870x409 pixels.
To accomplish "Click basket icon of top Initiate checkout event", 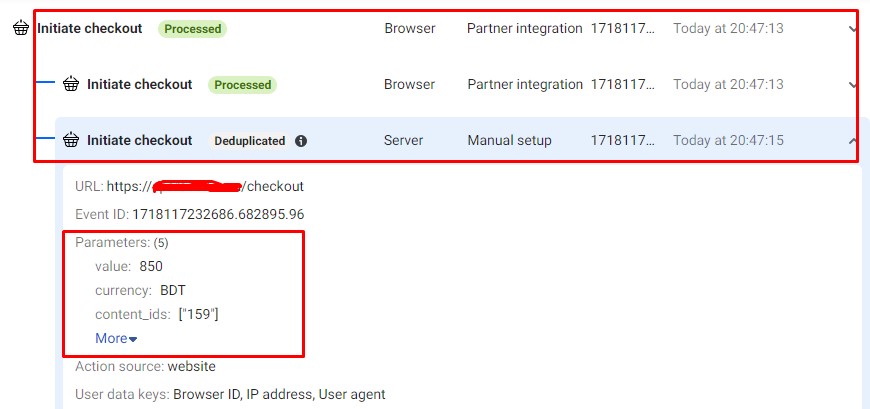I will (x=21, y=29).
